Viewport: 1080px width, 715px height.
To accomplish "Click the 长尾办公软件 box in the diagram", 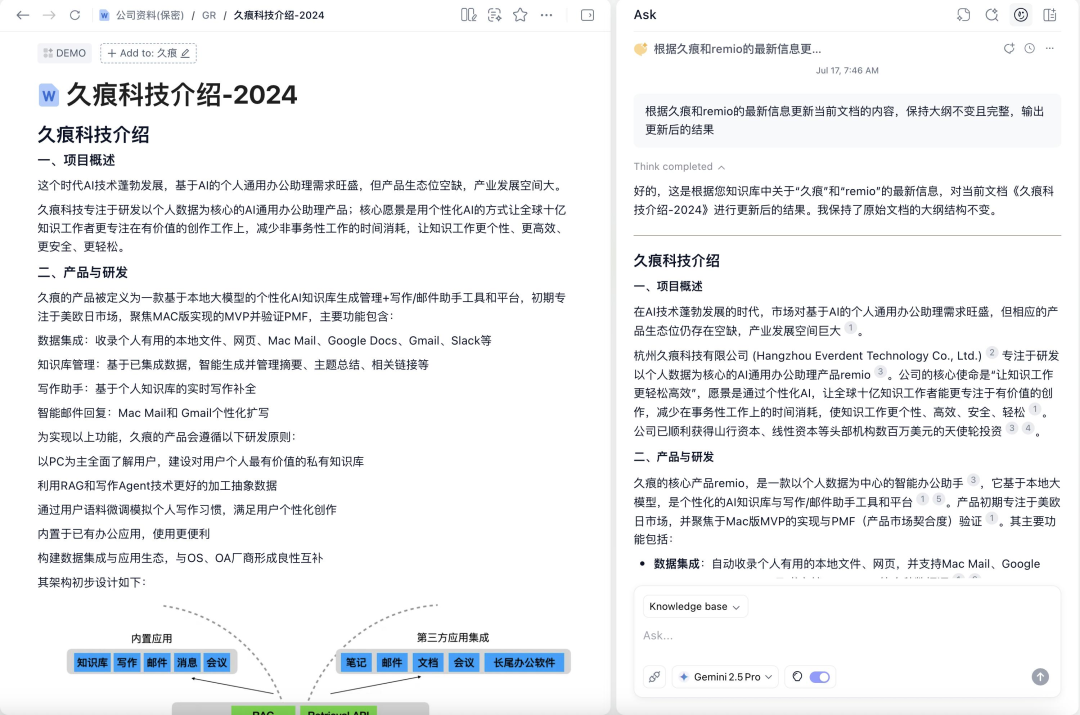I will [524, 663].
